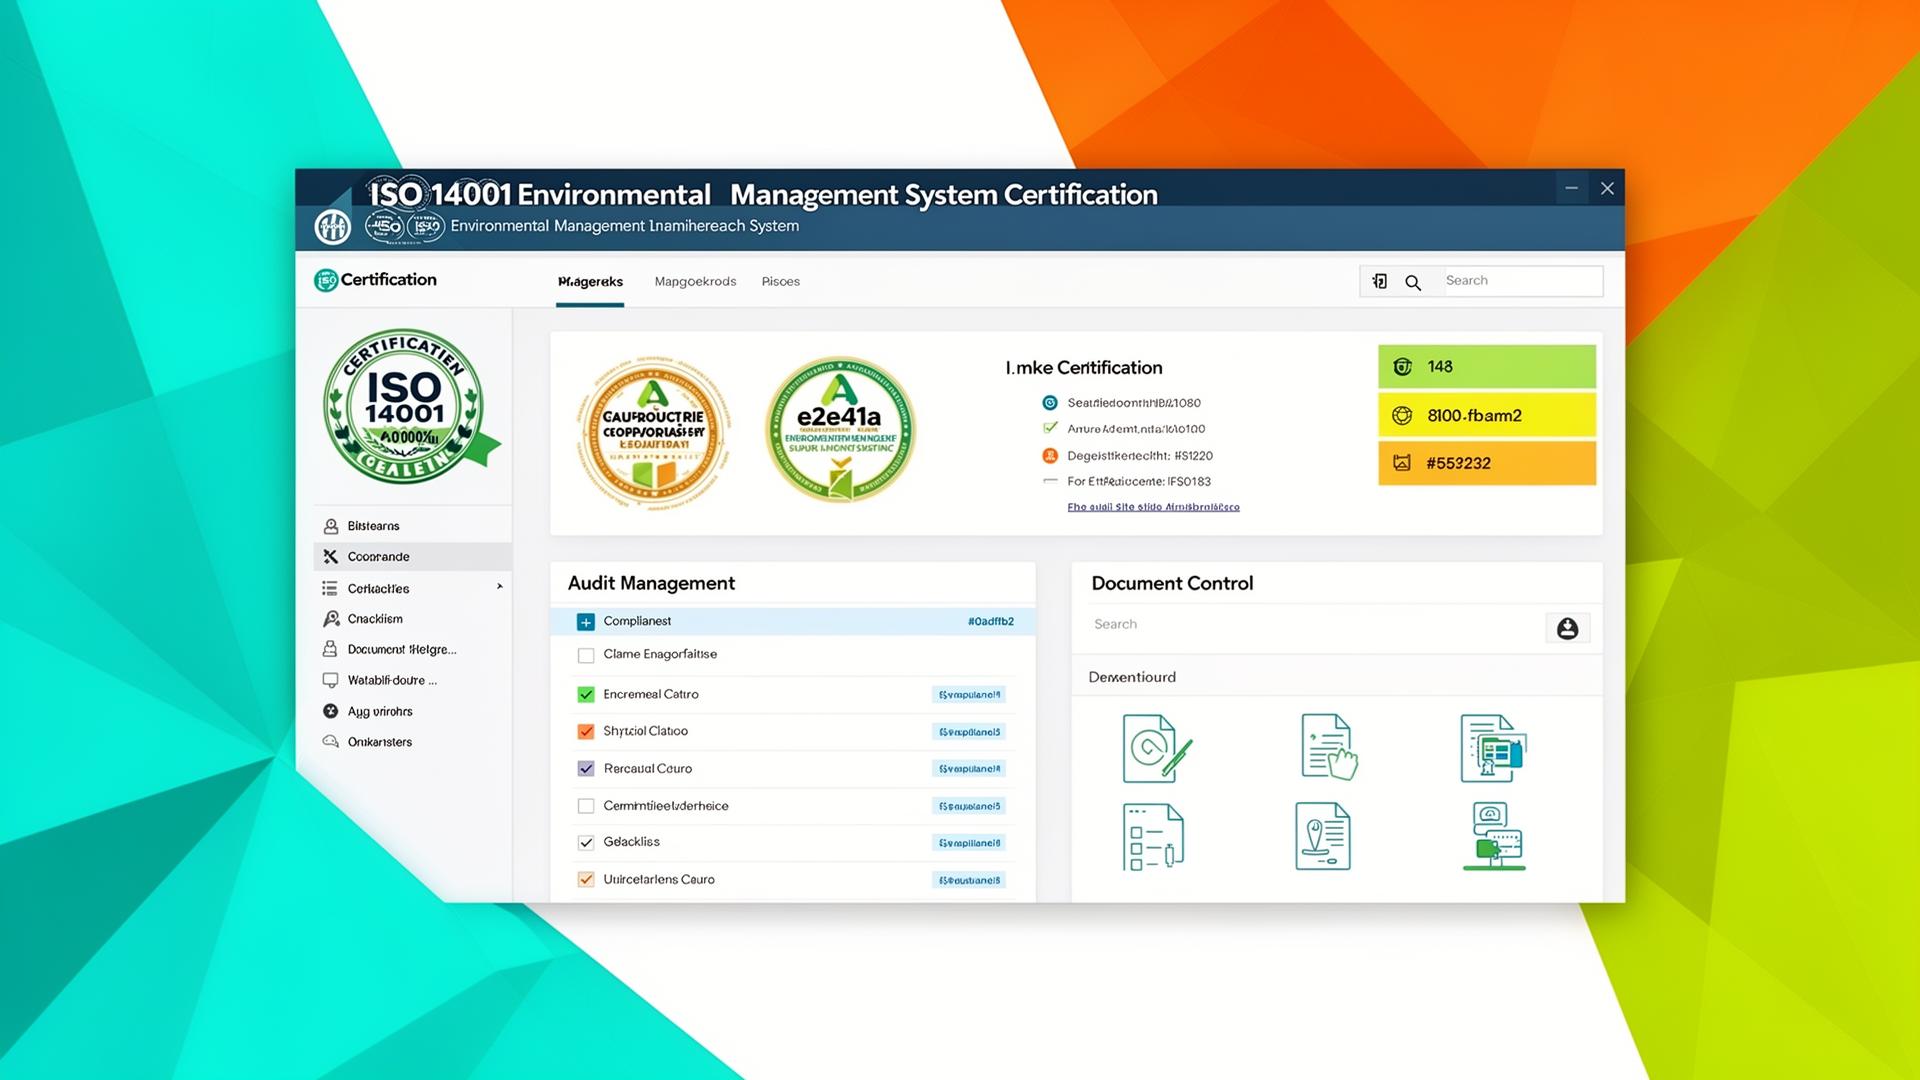
Task: Click the document approval pen icon
Action: click(x=1156, y=748)
